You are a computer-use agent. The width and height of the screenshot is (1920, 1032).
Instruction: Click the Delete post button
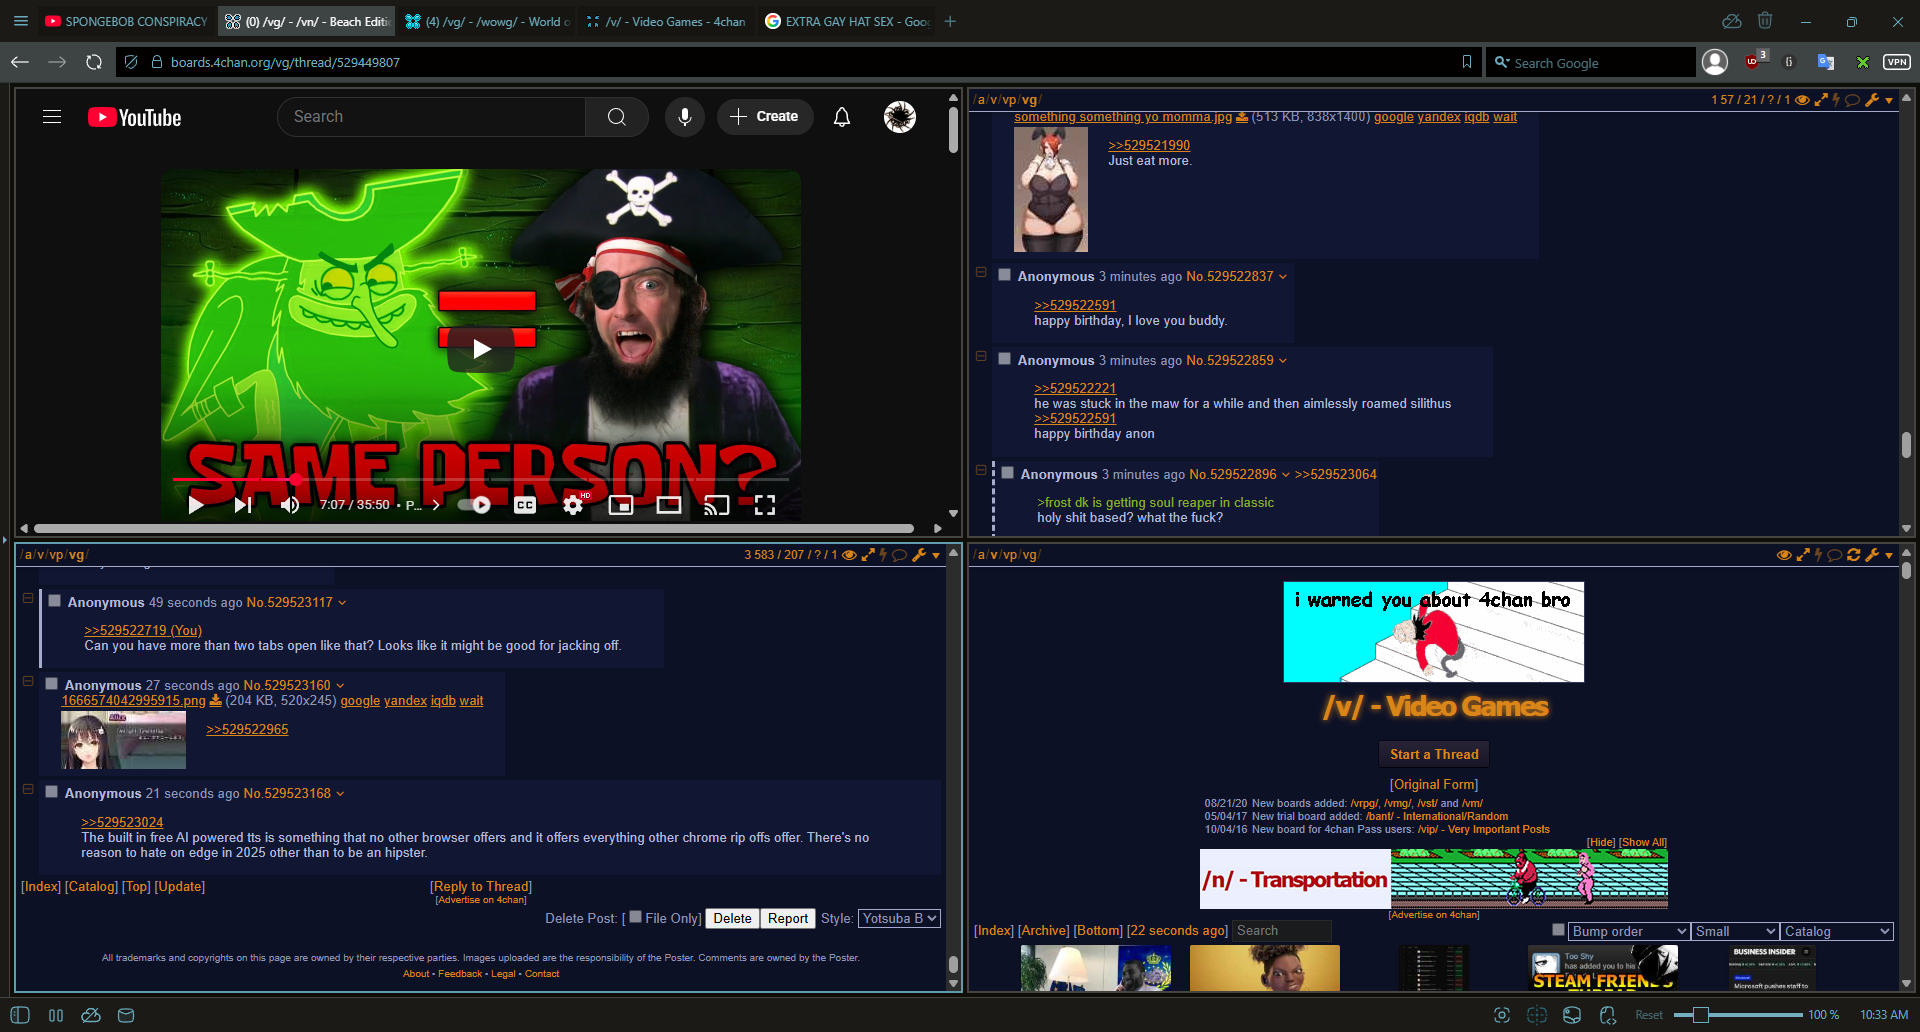732,918
